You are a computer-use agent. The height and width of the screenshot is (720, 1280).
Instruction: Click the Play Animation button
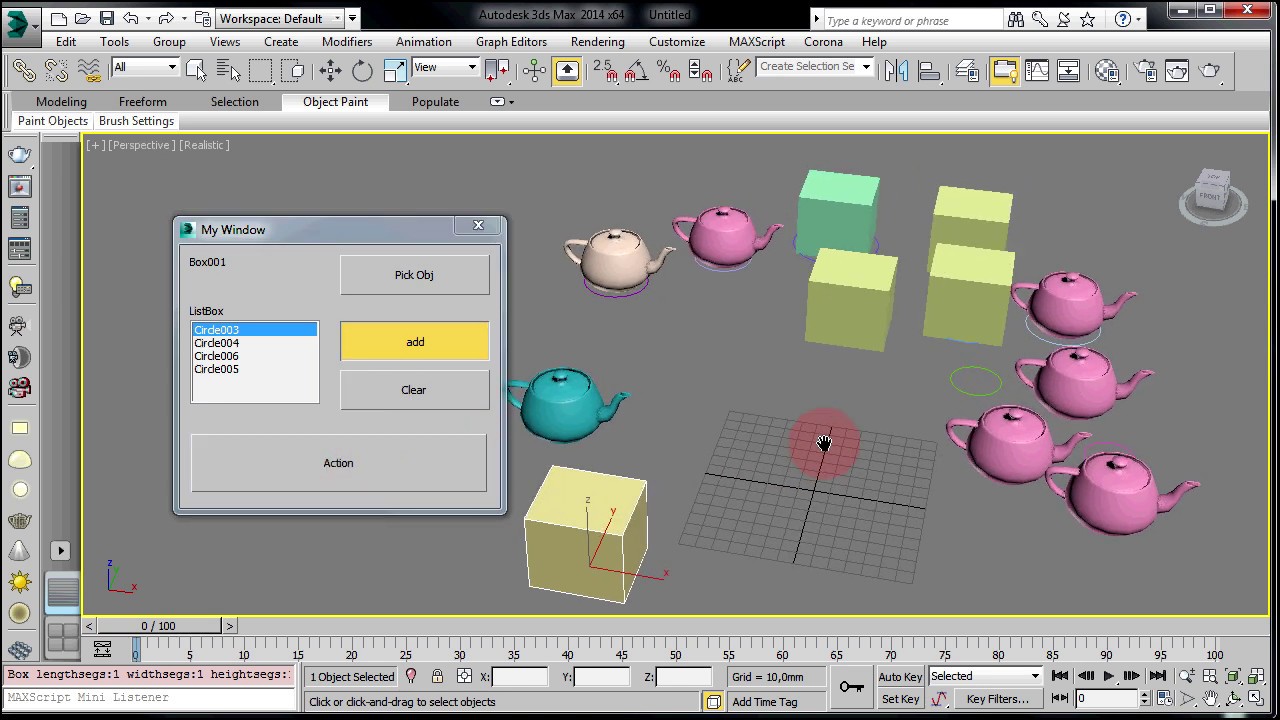click(x=1108, y=677)
